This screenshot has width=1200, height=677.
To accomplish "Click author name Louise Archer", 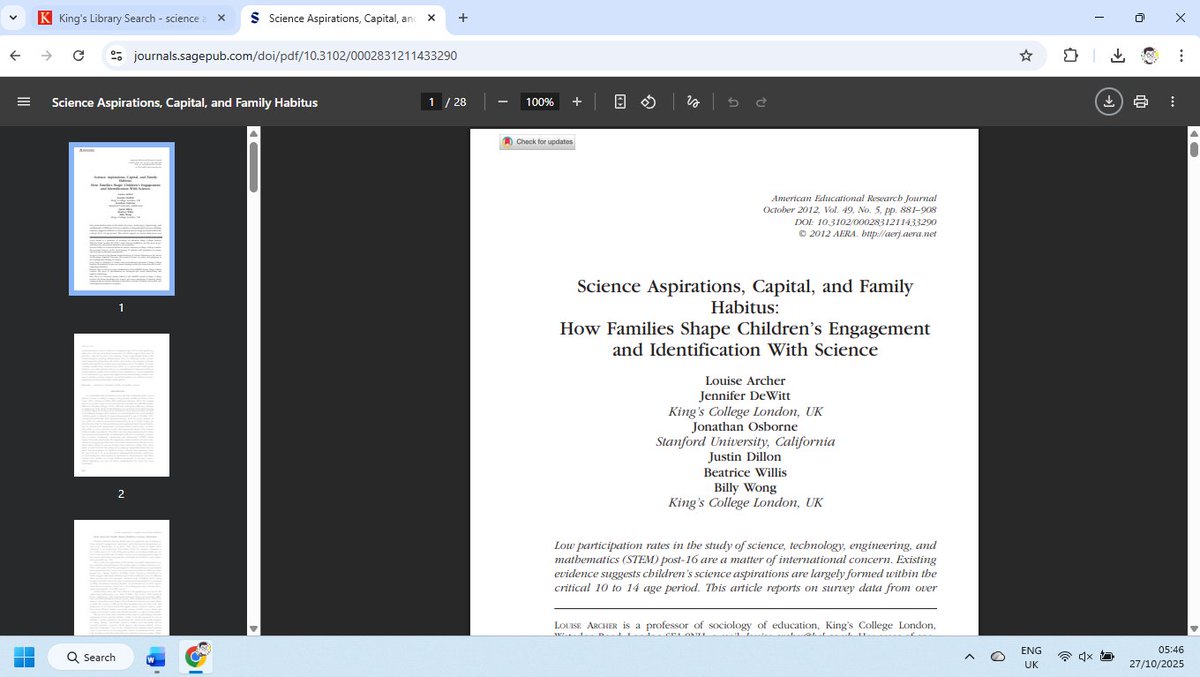I will coord(745,380).
